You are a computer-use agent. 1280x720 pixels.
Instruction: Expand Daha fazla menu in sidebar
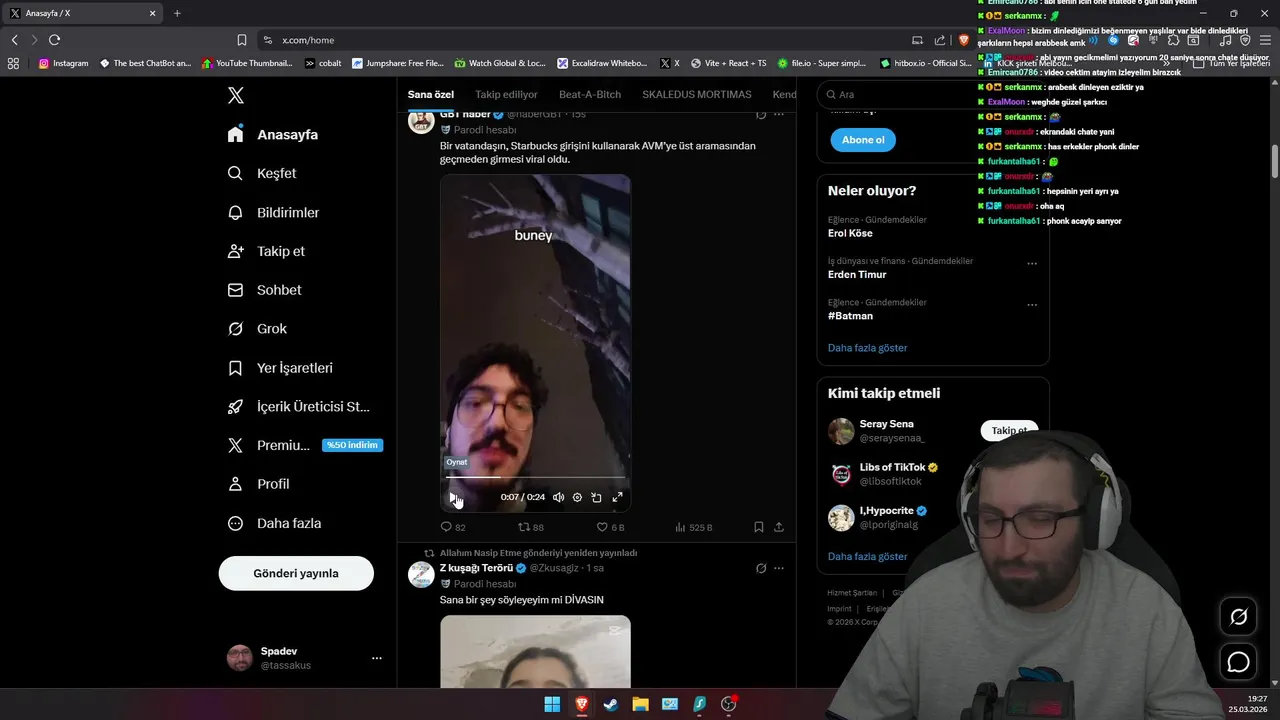(274, 523)
